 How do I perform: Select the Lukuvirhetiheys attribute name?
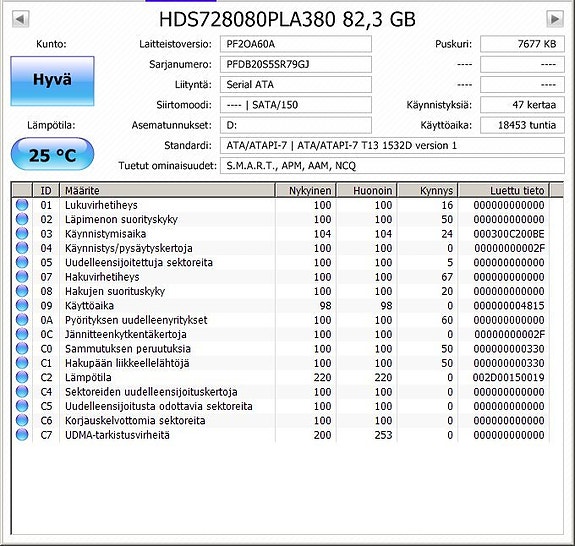101,205
